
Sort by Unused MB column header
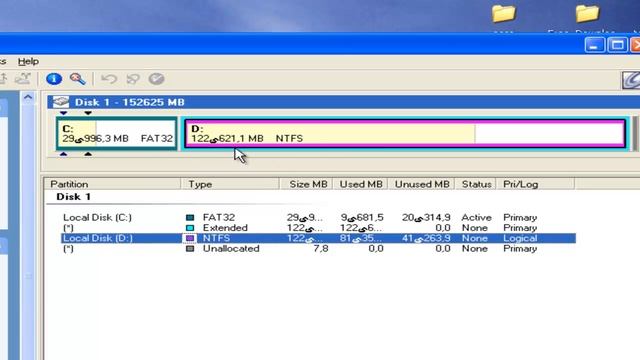tap(421, 184)
